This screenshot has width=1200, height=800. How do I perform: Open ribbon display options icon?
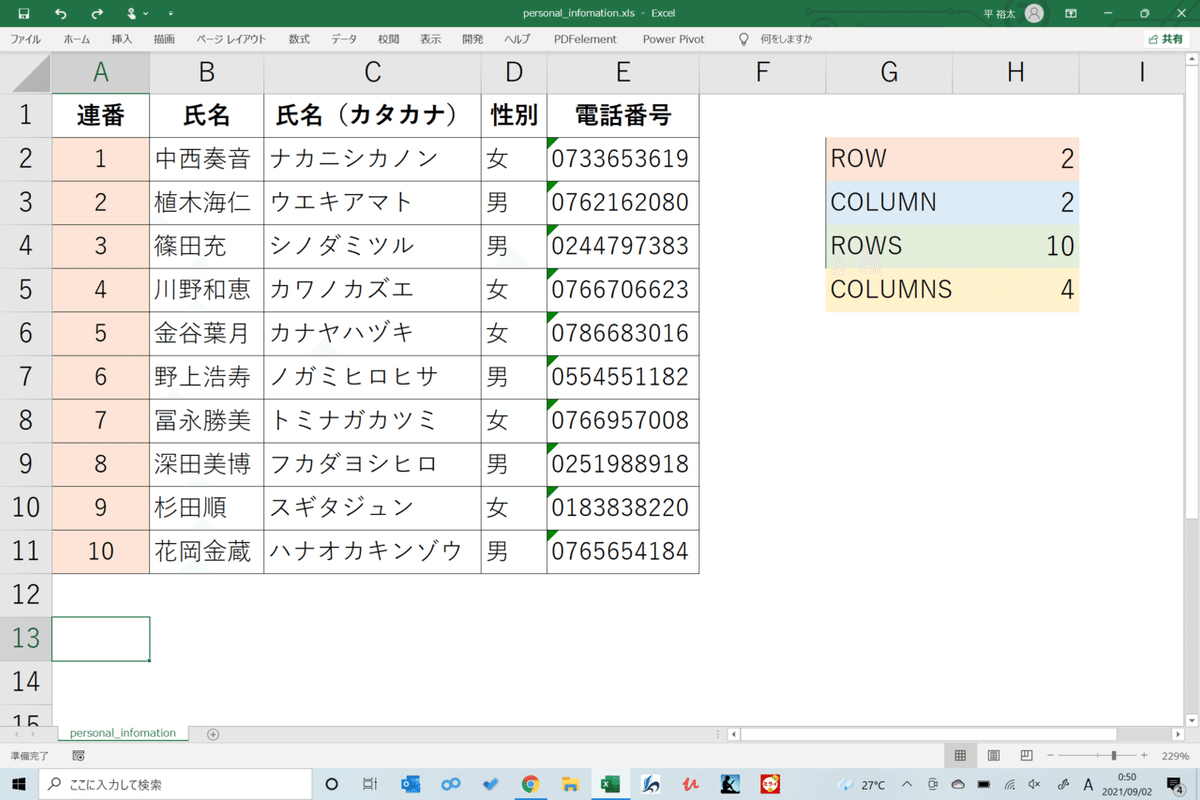tap(1071, 14)
